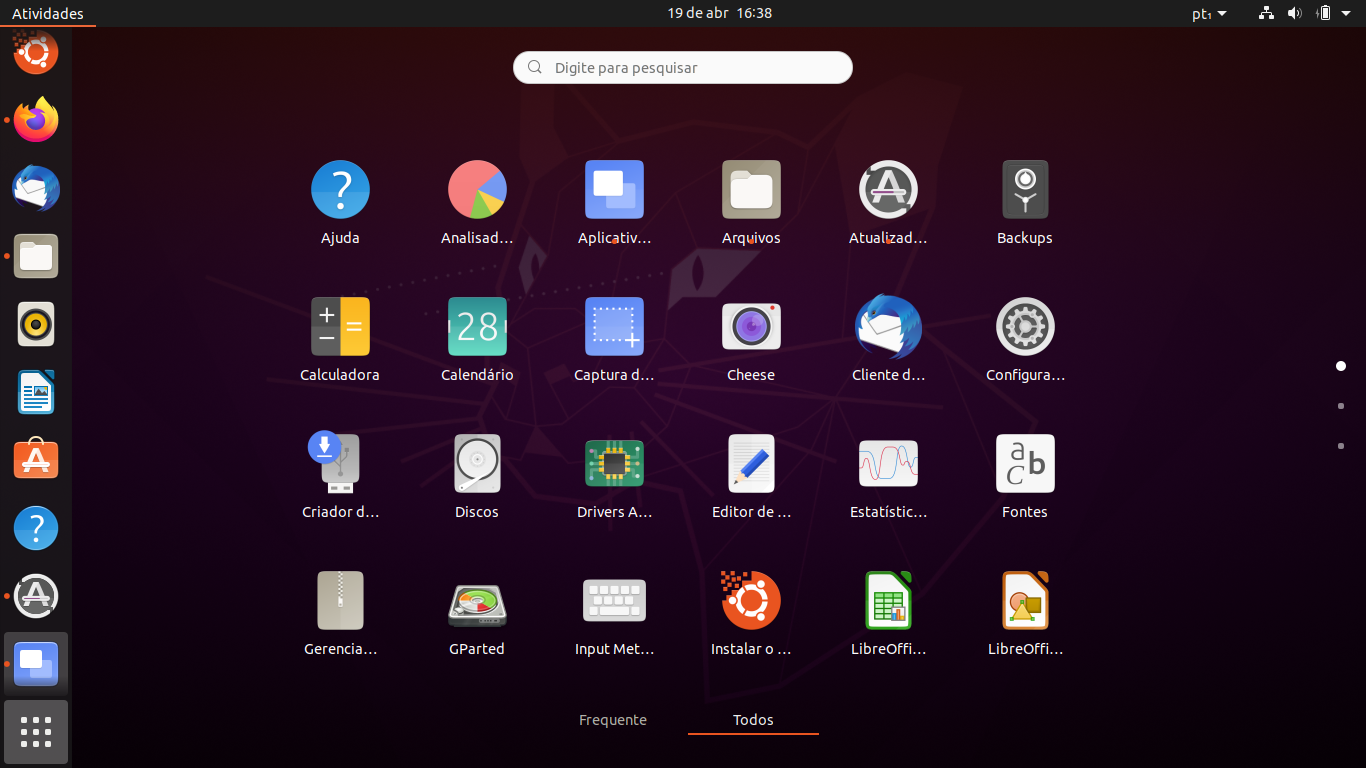Open the Files icon in the dock
1366x768 pixels.
pyautogui.click(x=36, y=256)
